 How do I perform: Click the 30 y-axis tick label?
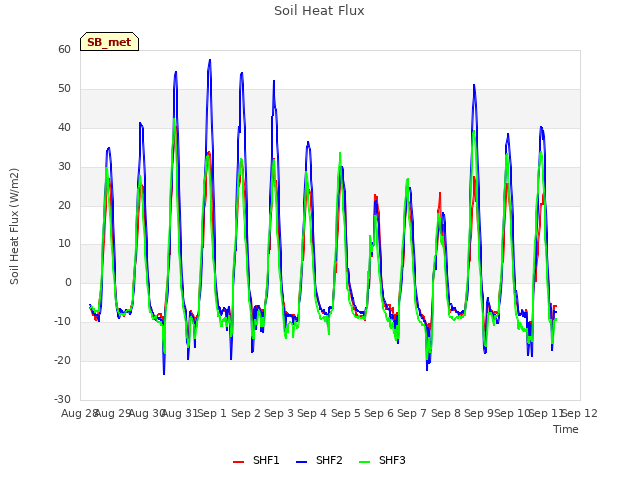click(64, 167)
